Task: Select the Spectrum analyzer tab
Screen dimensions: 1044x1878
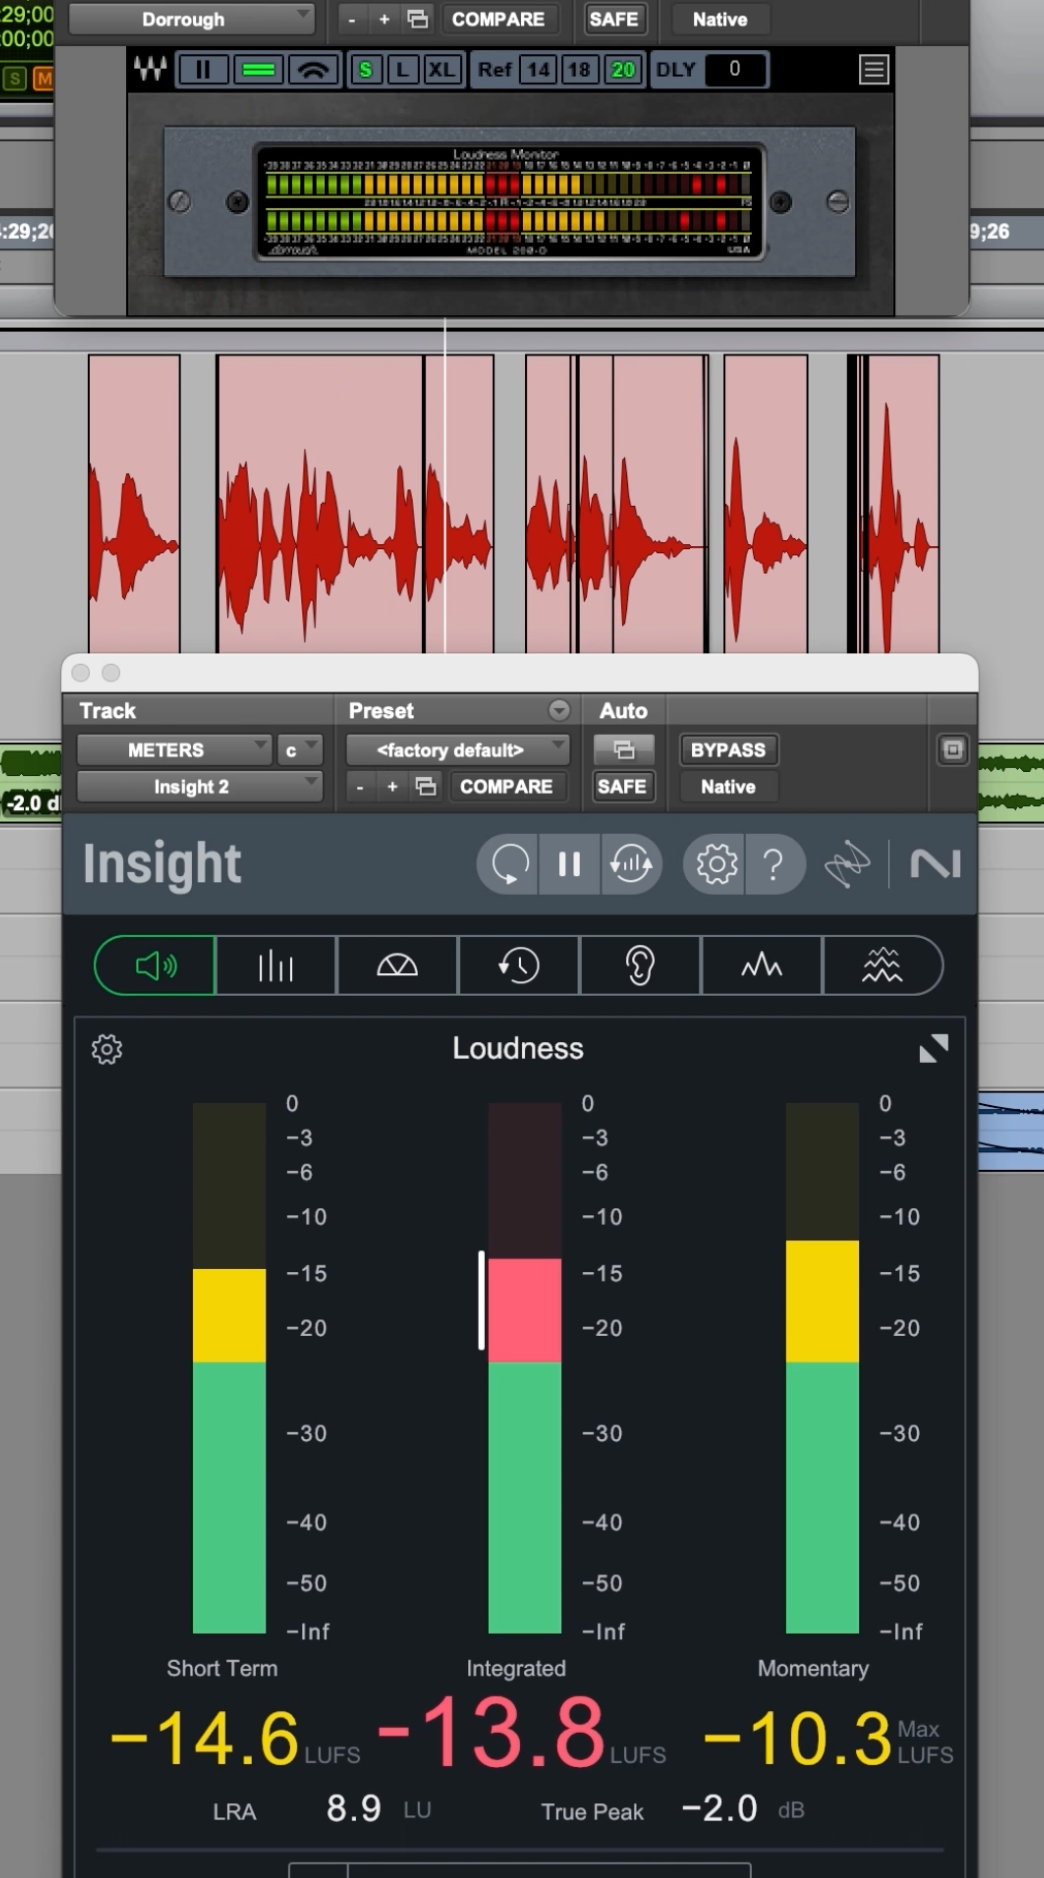Action: click(762, 965)
